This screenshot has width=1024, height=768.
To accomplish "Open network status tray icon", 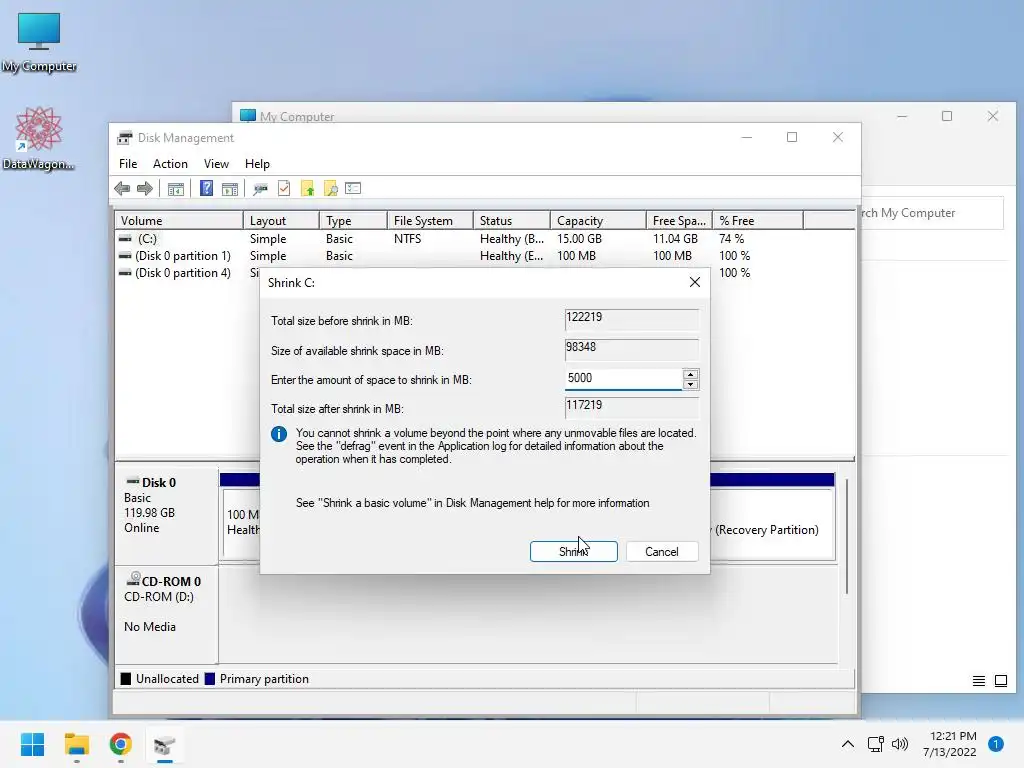I will (x=875, y=744).
